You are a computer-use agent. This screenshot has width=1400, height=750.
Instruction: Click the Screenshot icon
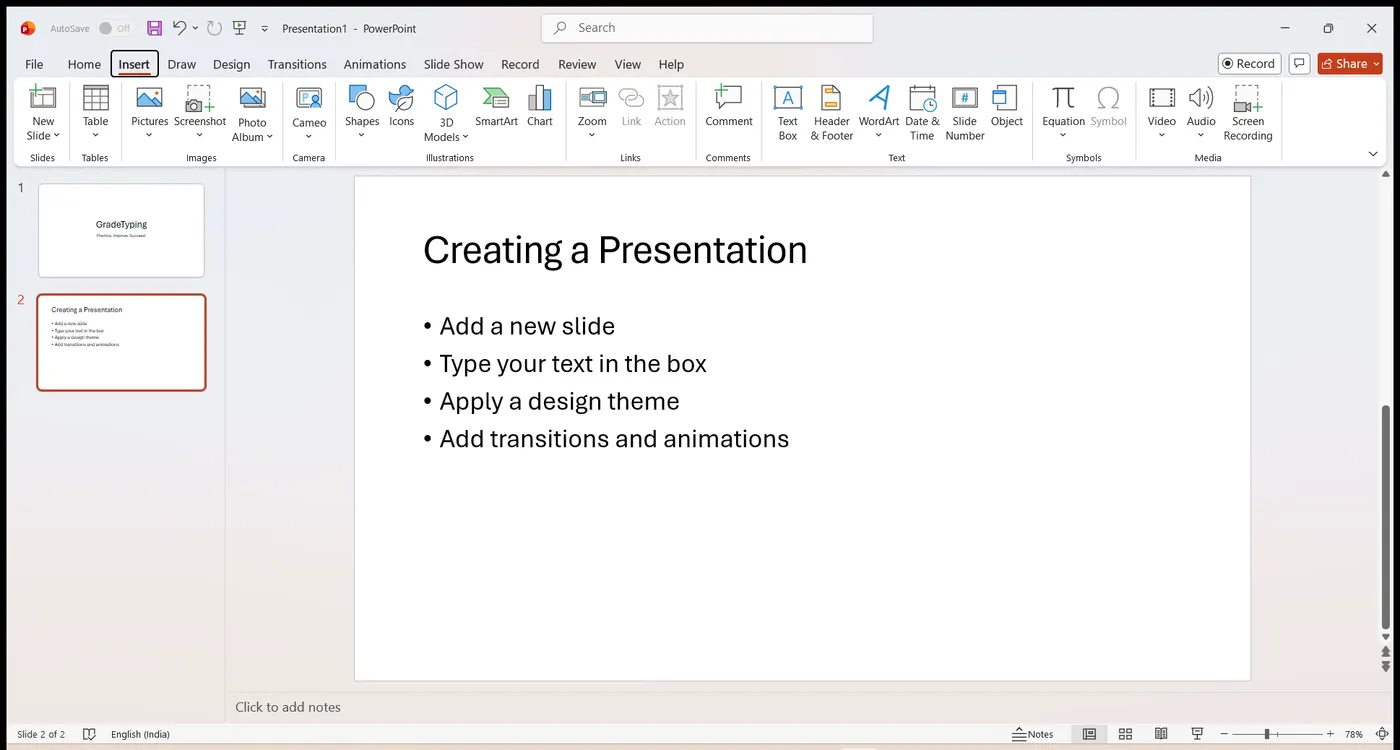point(200,98)
